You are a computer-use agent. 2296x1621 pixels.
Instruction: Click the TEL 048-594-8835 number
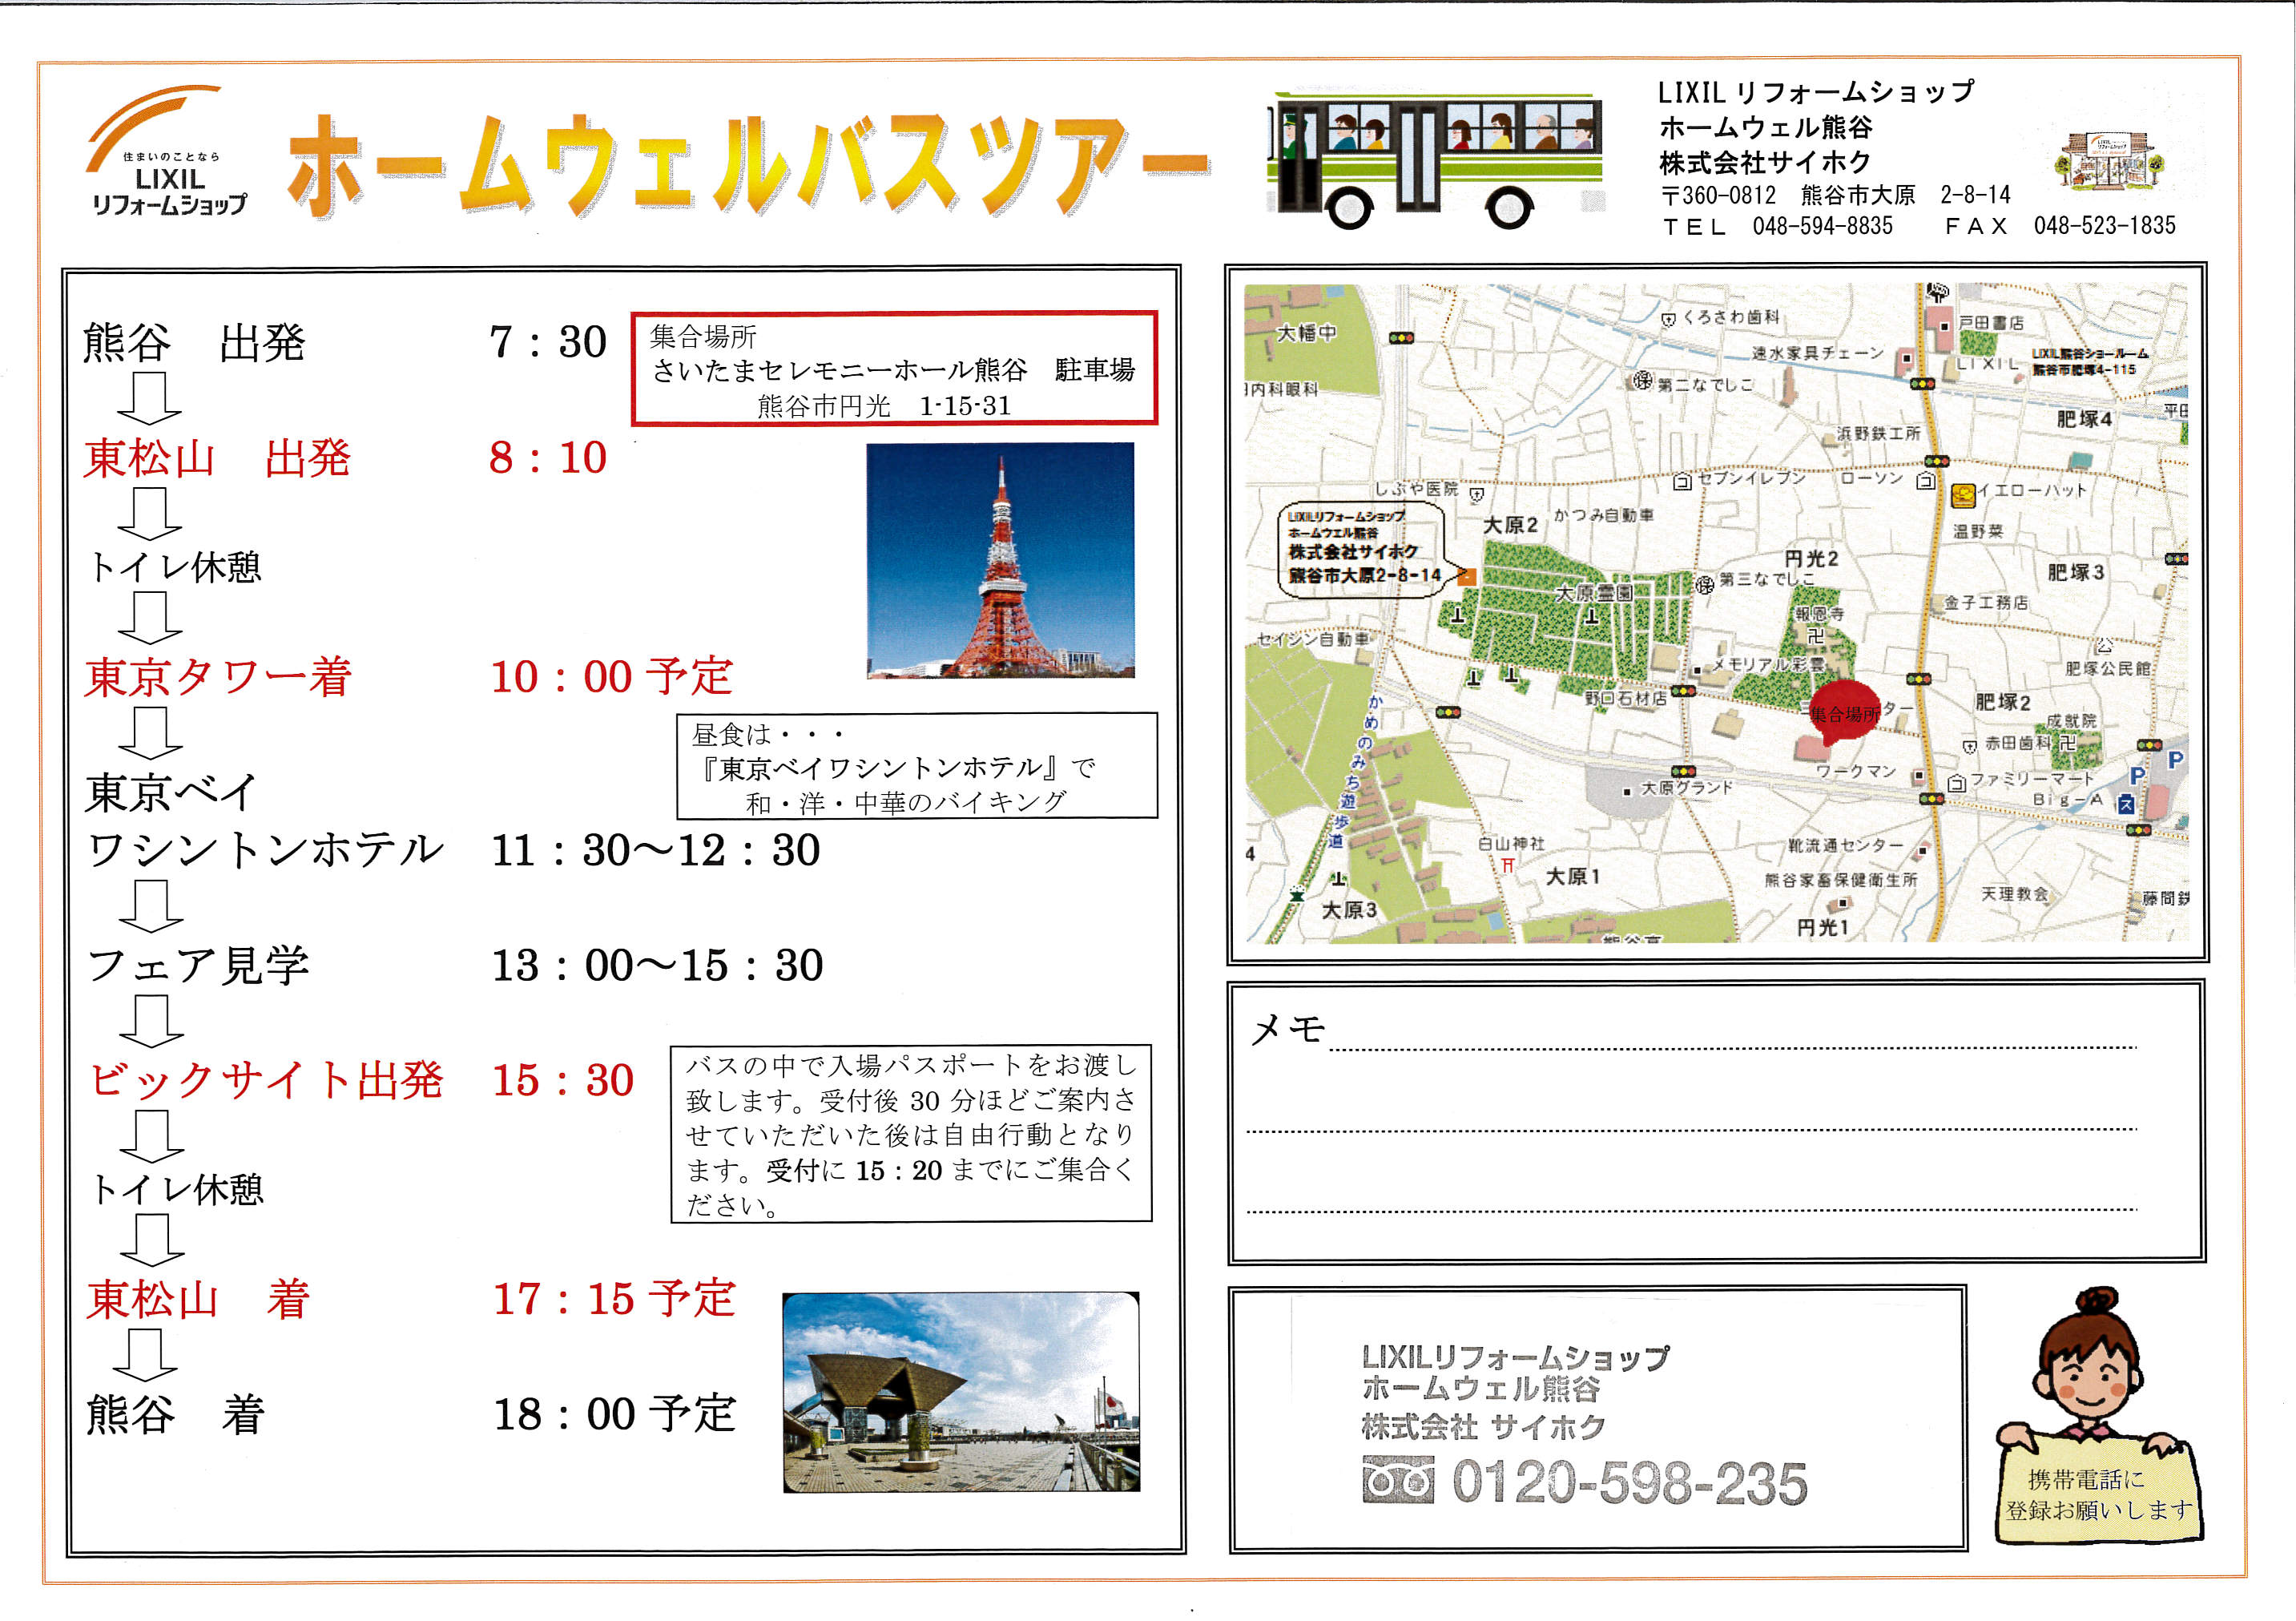(1821, 226)
